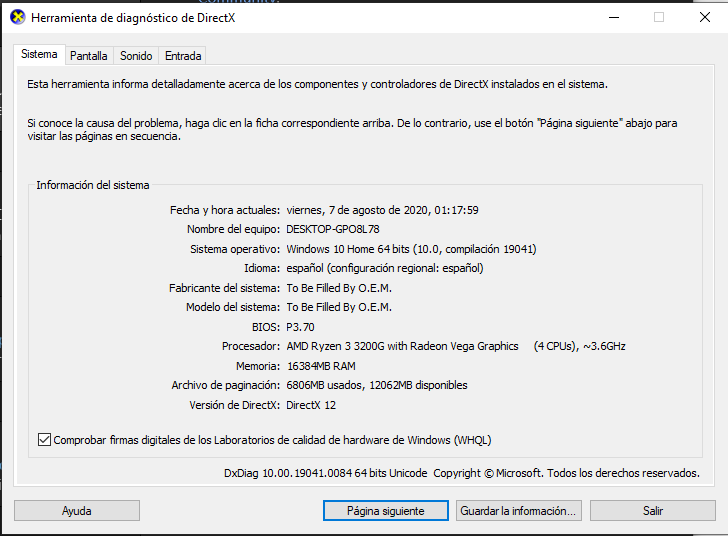Click the 'Información del sistema' group heading

(x=93, y=185)
